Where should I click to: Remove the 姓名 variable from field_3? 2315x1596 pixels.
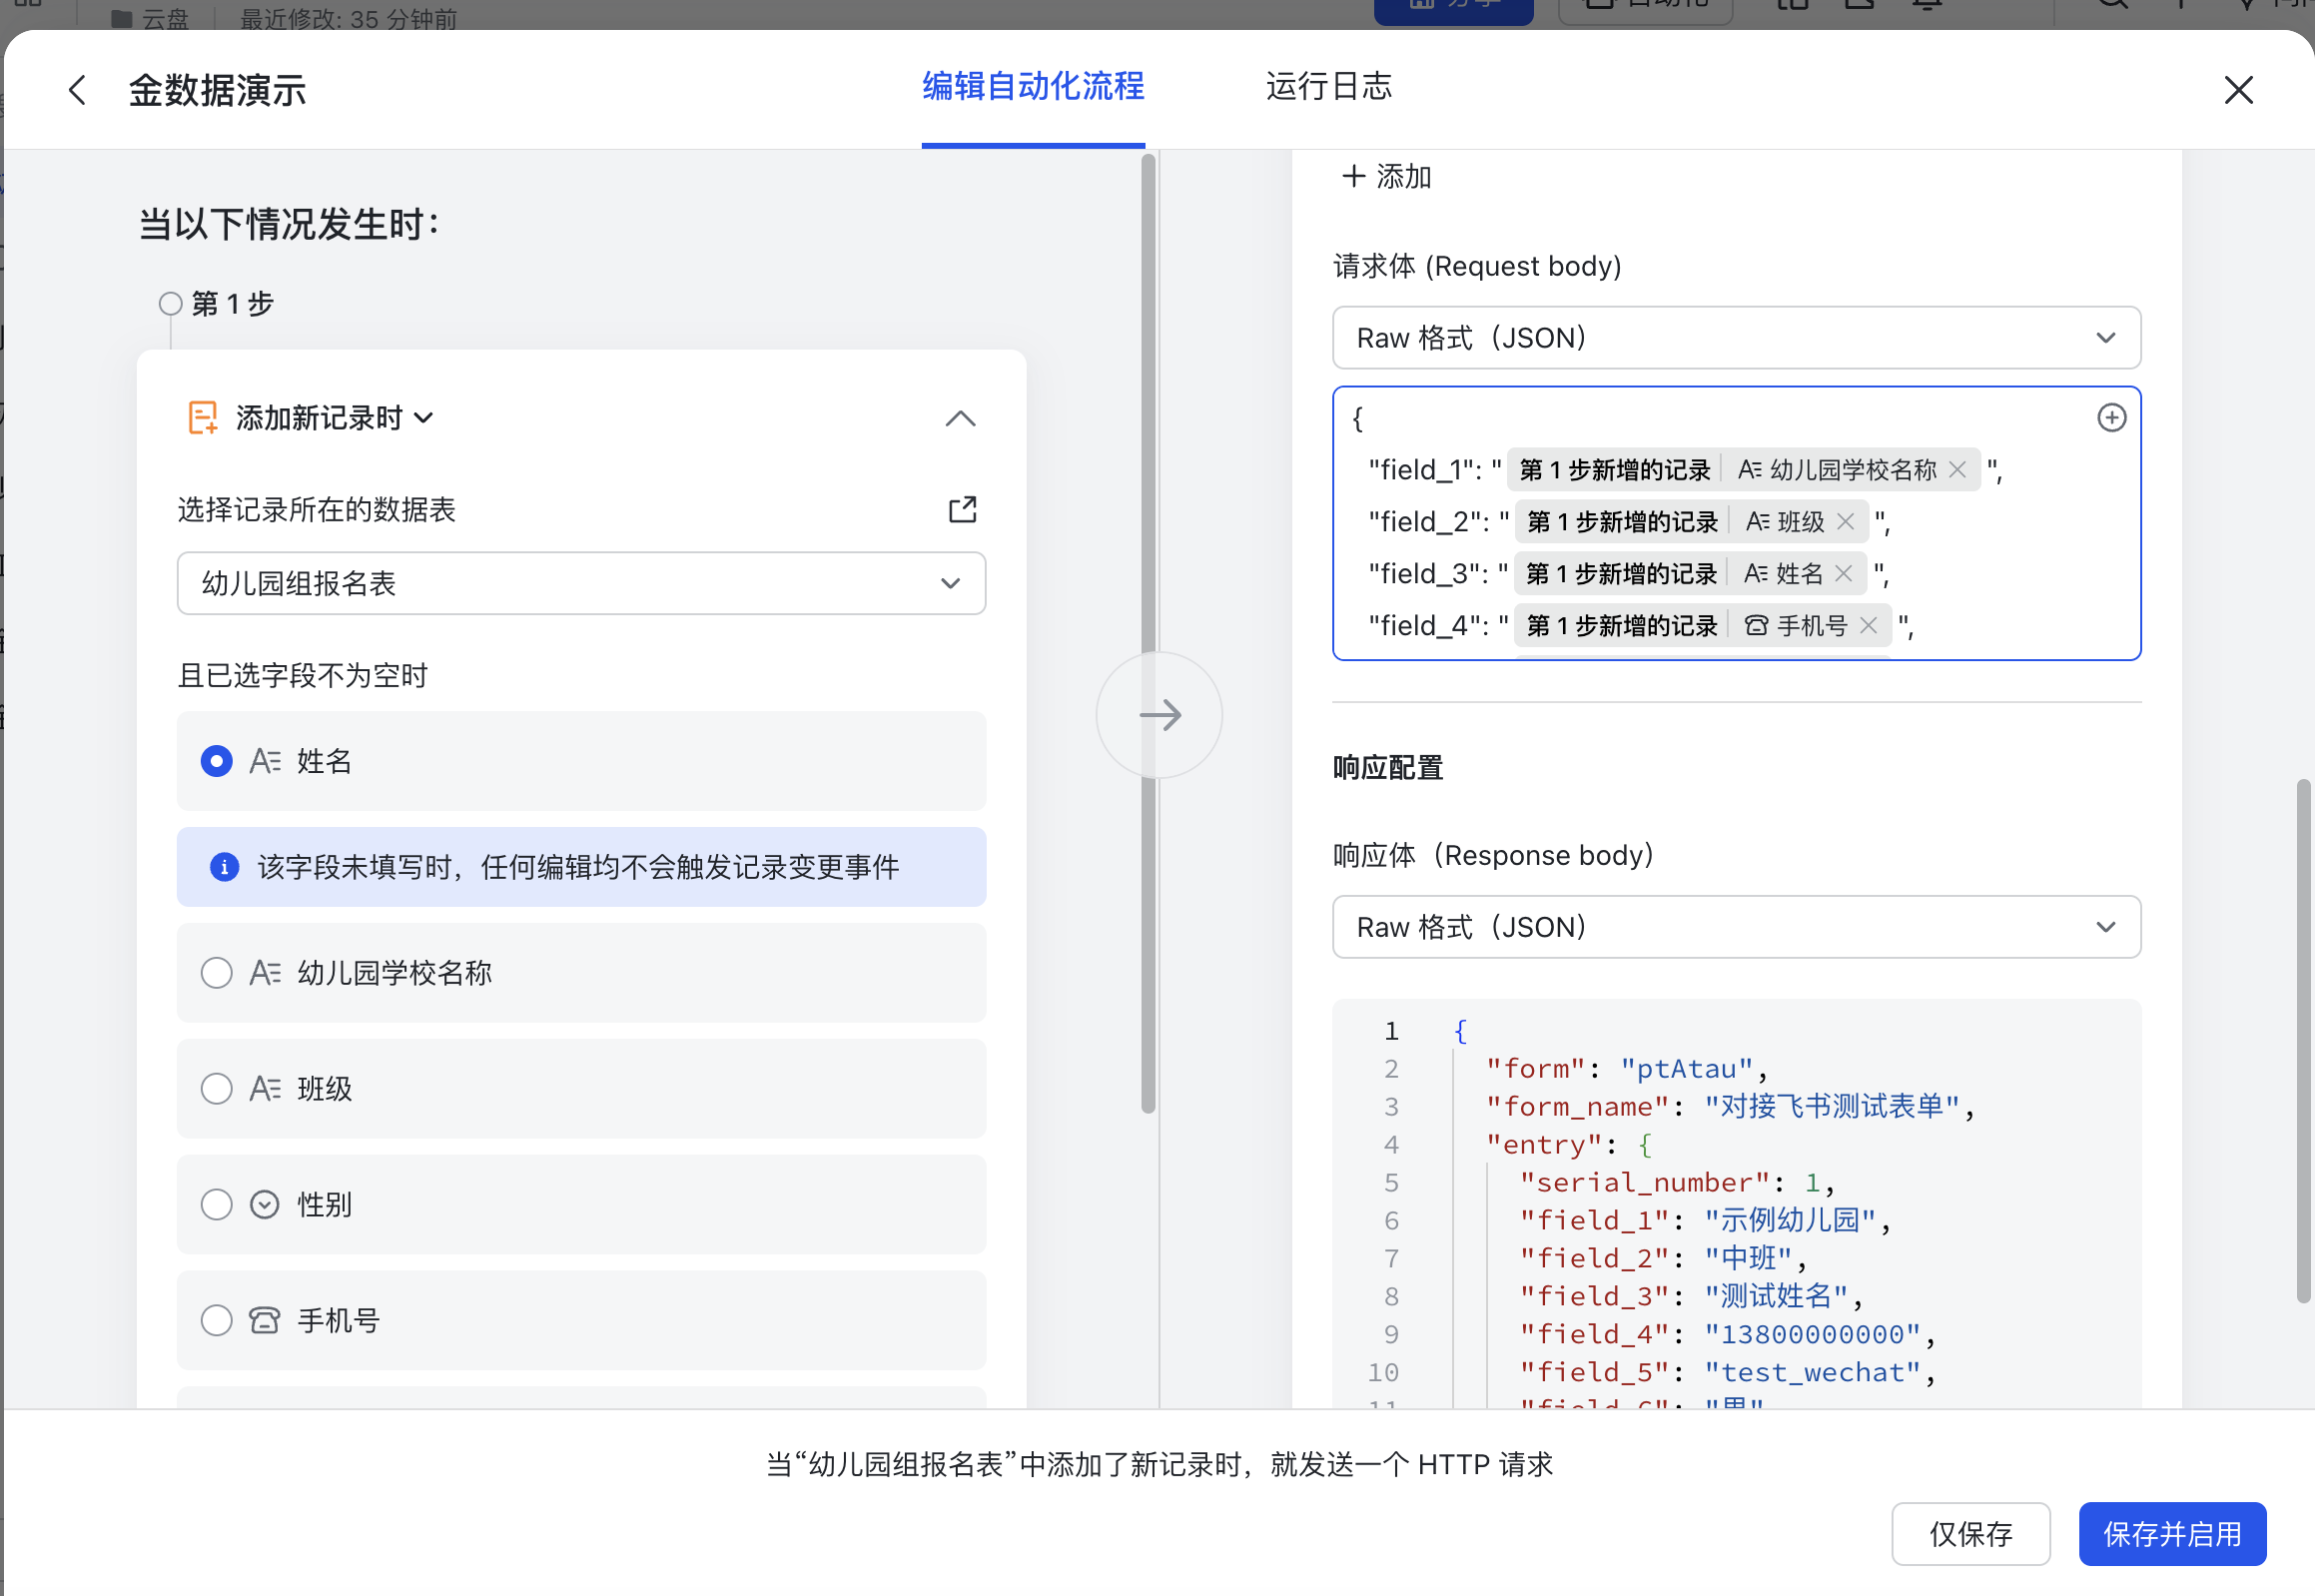(x=1843, y=573)
